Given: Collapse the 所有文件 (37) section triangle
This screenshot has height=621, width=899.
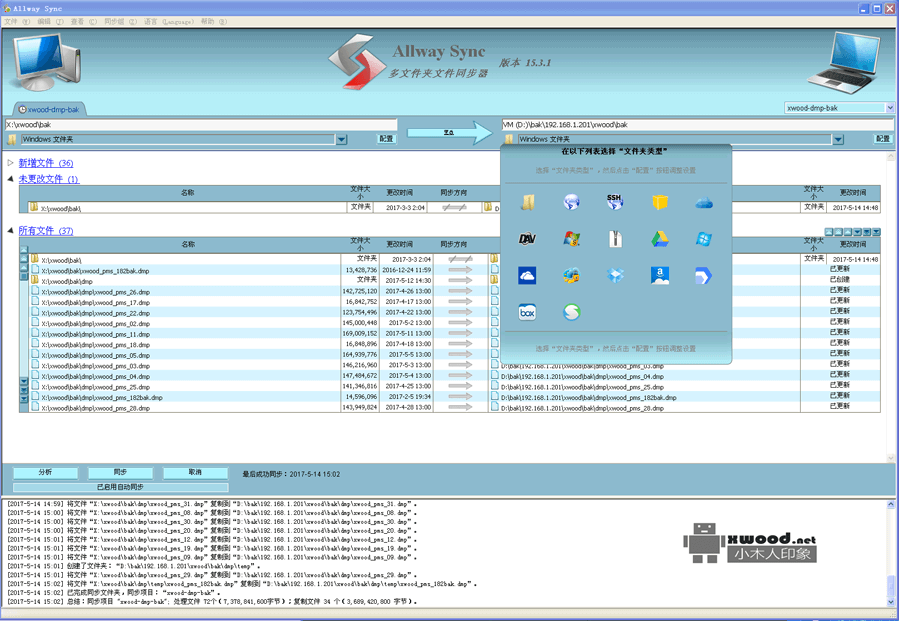Looking at the screenshot, I should click(10, 231).
